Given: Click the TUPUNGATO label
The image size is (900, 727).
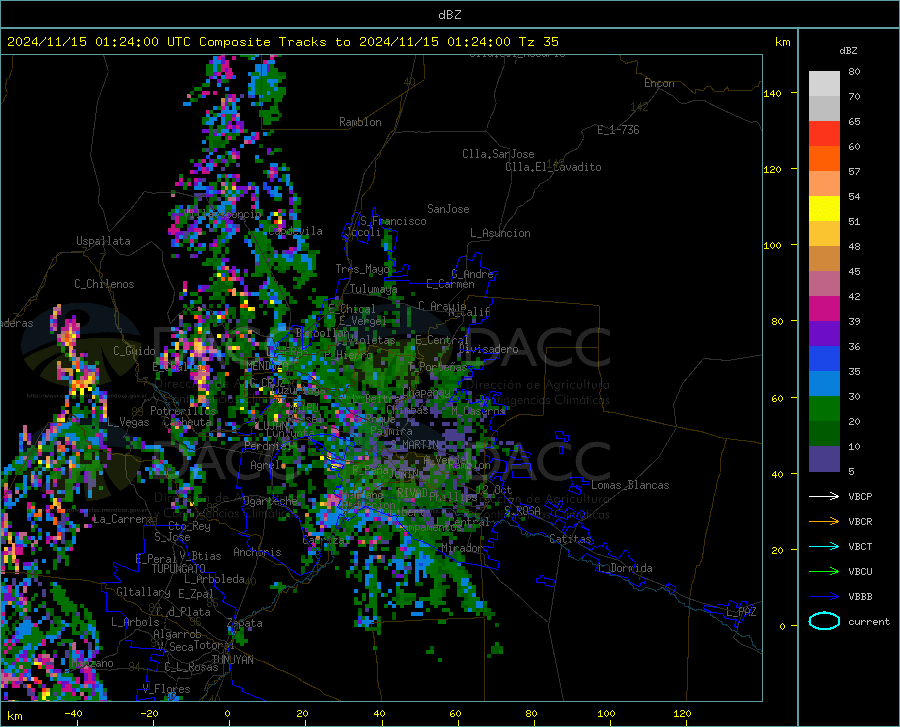Looking at the screenshot, I should (x=179, y=569).
